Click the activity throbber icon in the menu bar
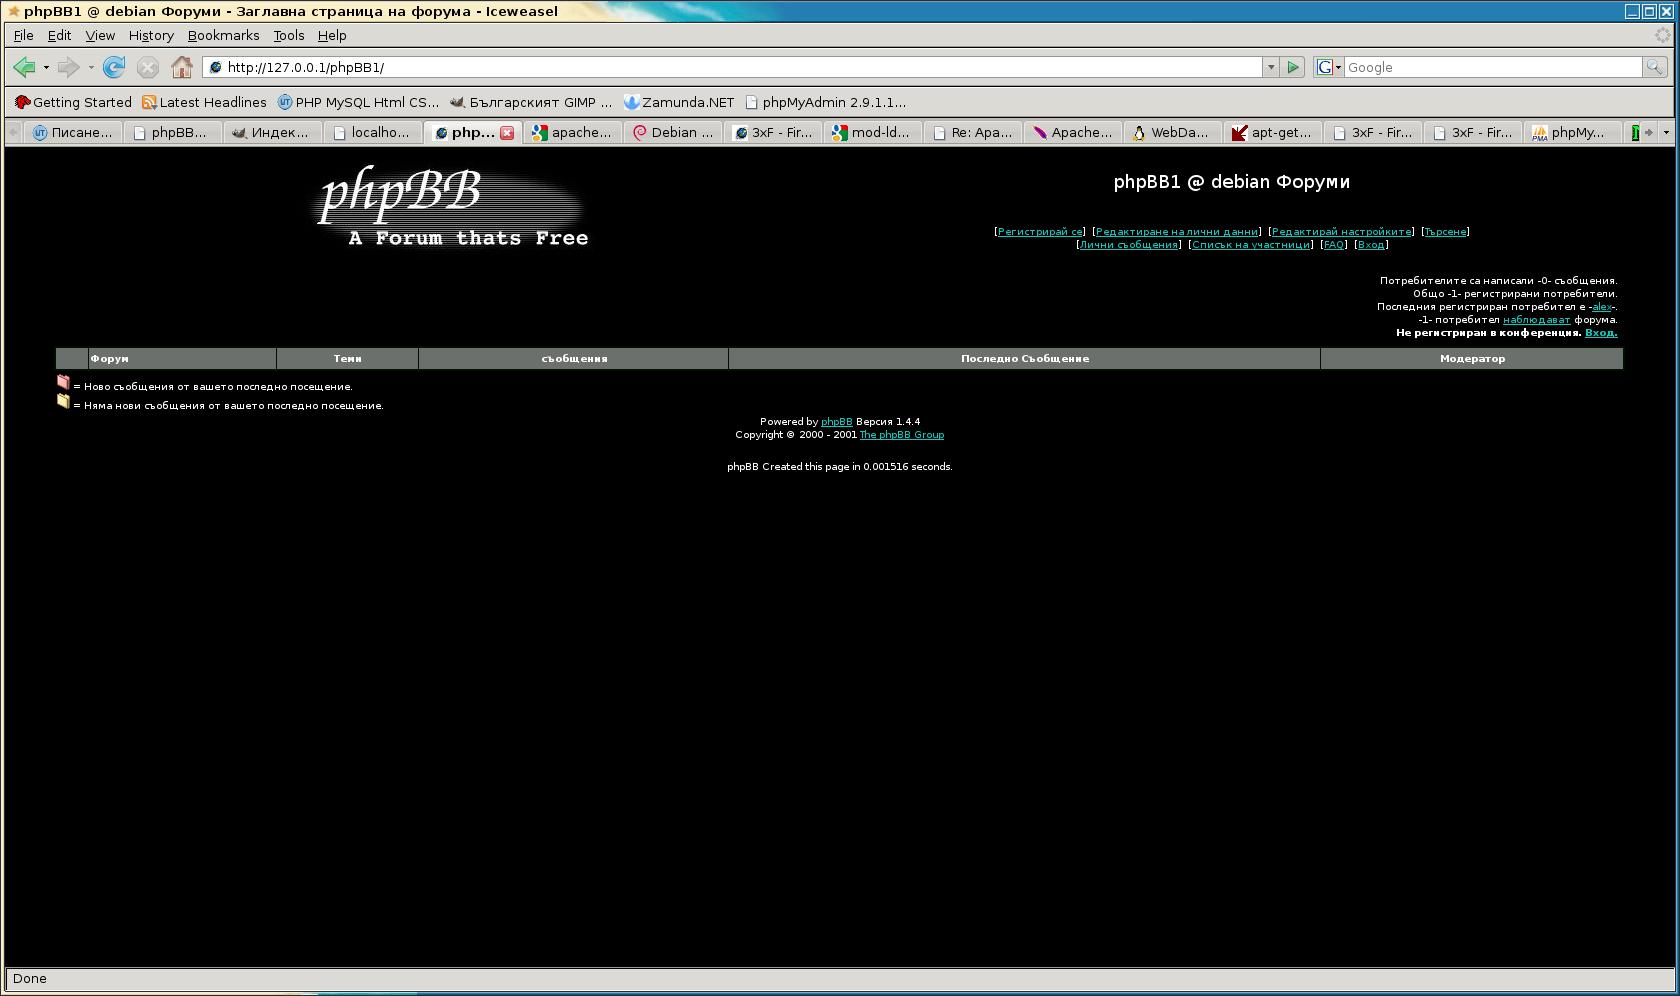 tap(1662, 35)
